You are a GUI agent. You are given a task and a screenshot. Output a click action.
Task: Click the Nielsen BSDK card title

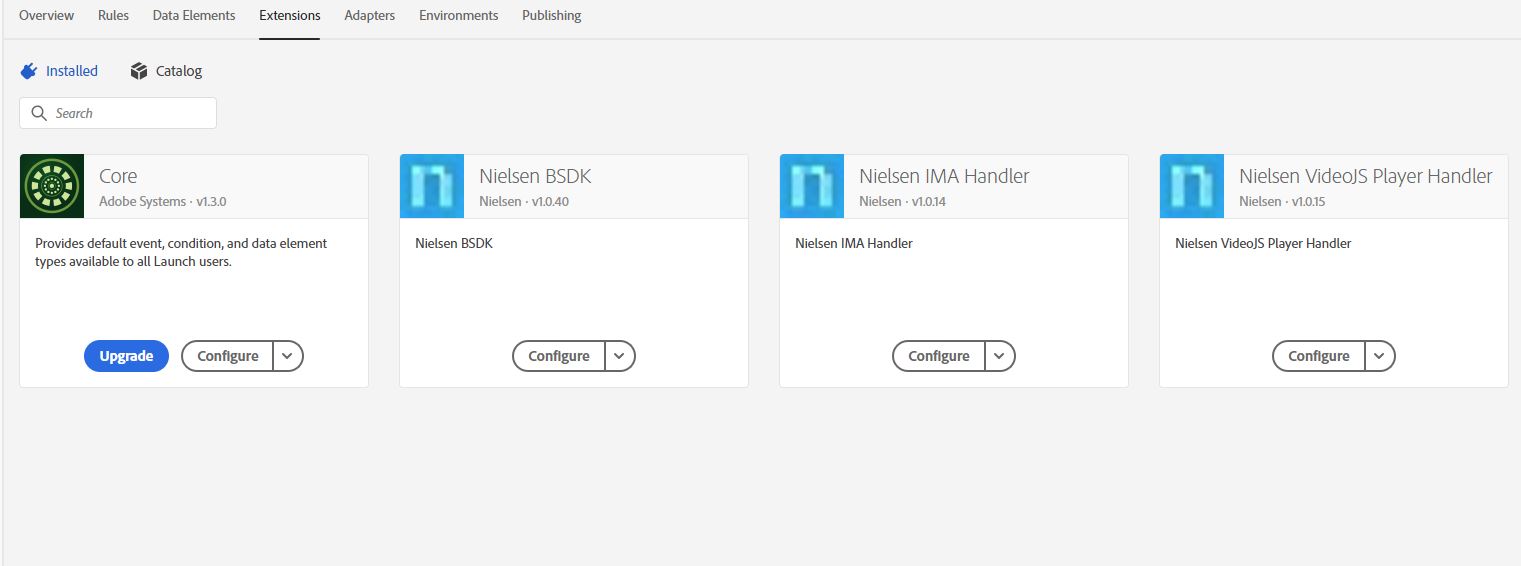pyautogui.click(x=535, y=176)
